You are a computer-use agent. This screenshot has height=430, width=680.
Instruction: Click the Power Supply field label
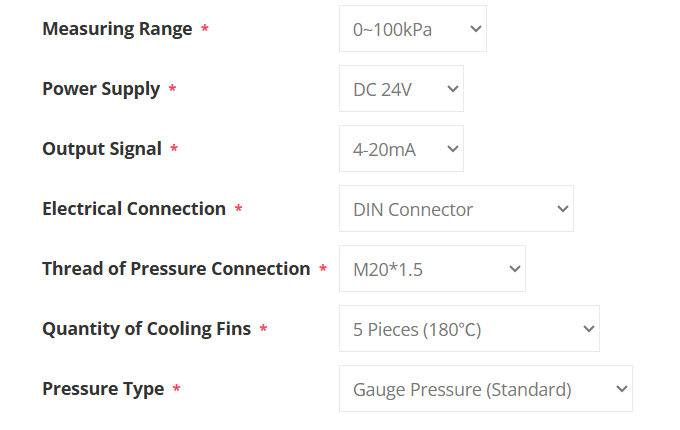[x=101, y=89]
